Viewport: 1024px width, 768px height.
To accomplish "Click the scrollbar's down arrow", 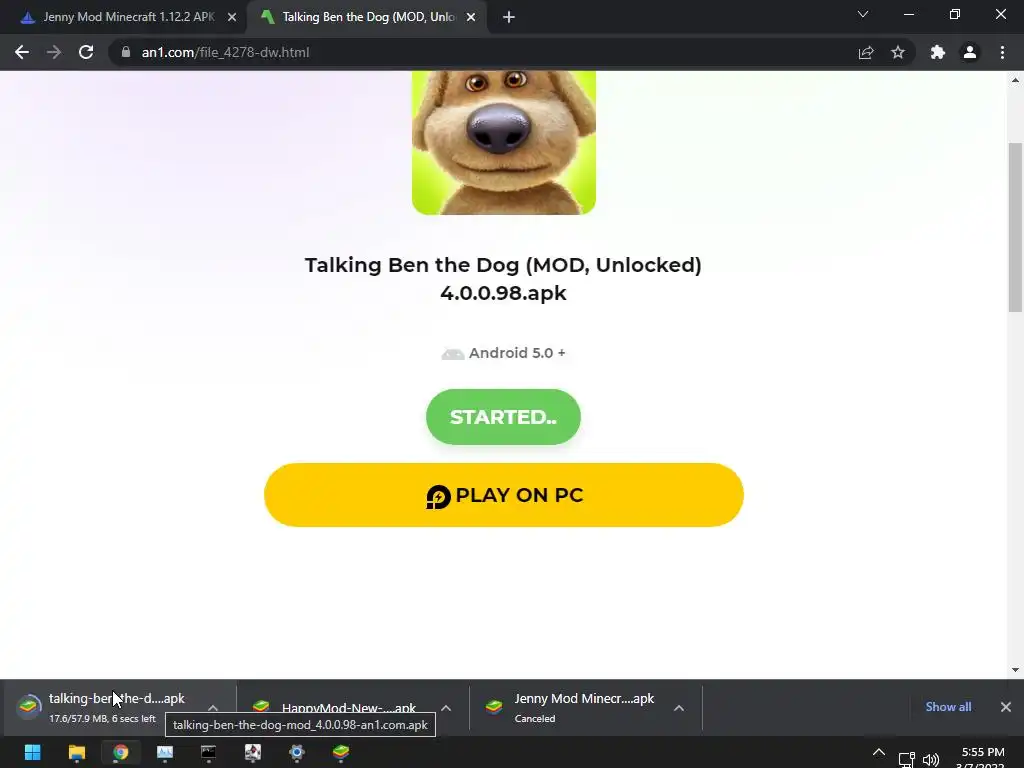I will click(1015, 669).
